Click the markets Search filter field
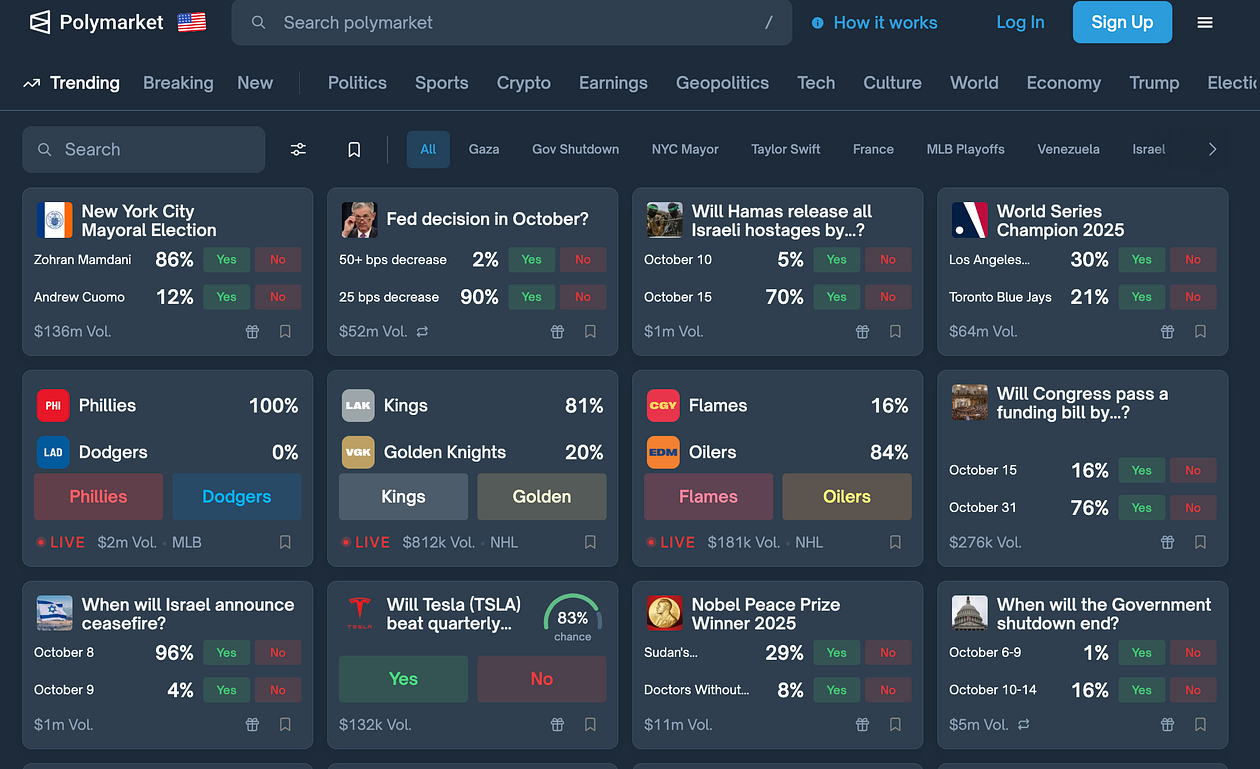This screenshot has height=769, width=1260. 144,149
